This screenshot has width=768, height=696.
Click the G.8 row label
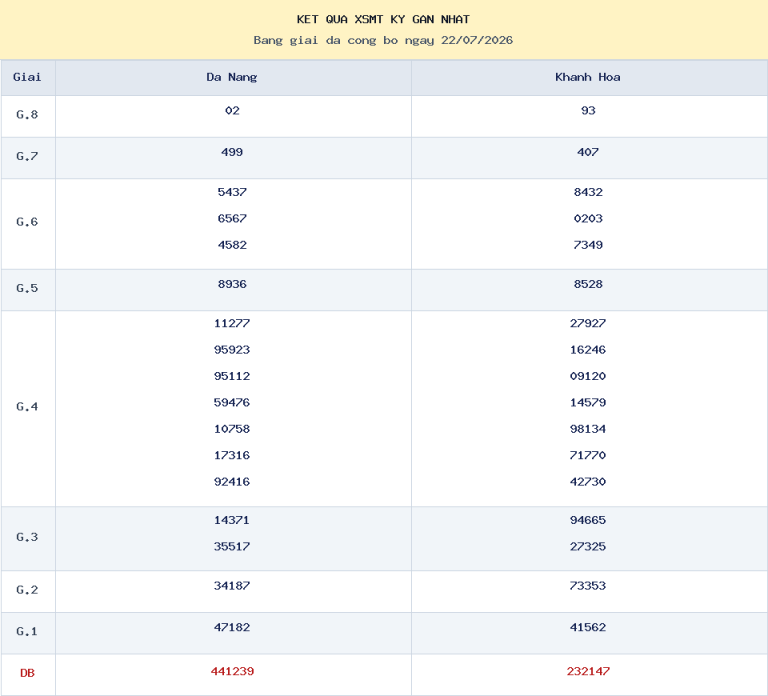[27, 115]
